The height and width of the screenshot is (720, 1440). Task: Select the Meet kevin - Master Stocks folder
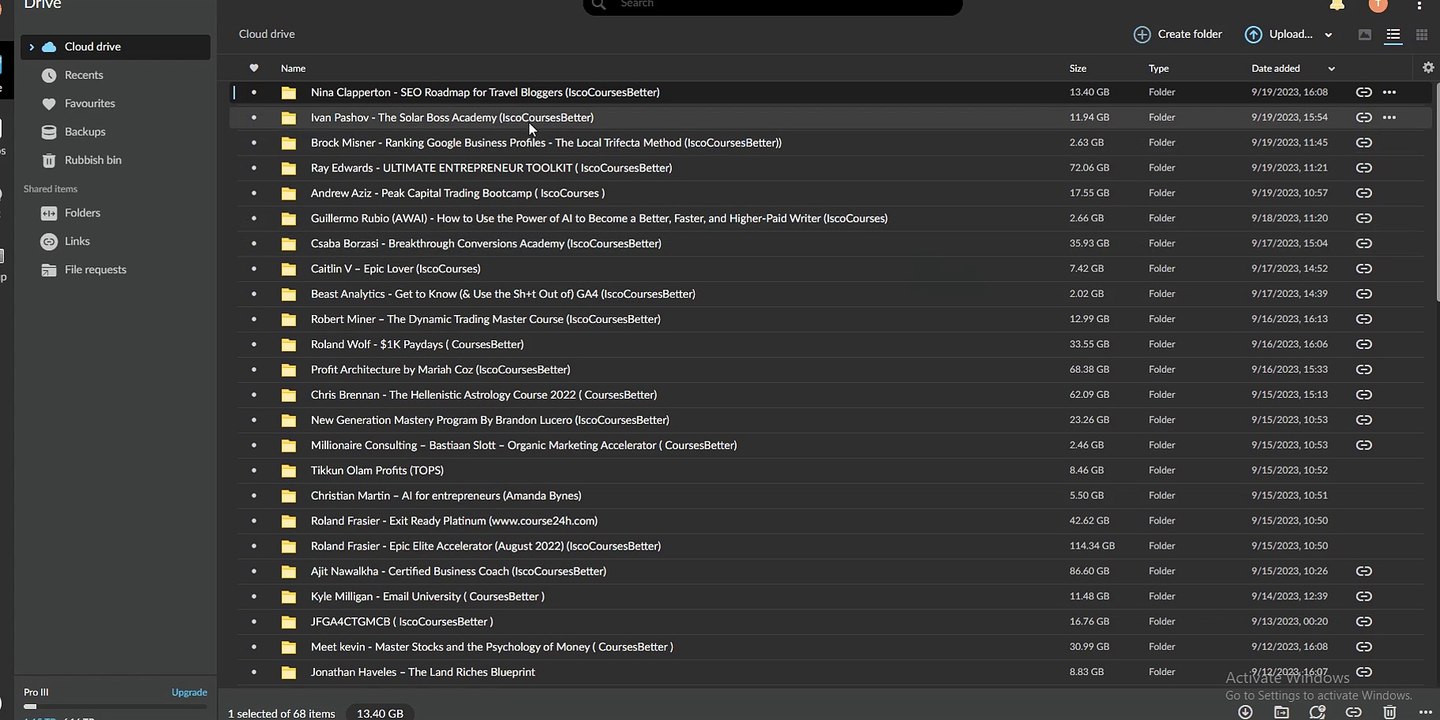[492, 647]
